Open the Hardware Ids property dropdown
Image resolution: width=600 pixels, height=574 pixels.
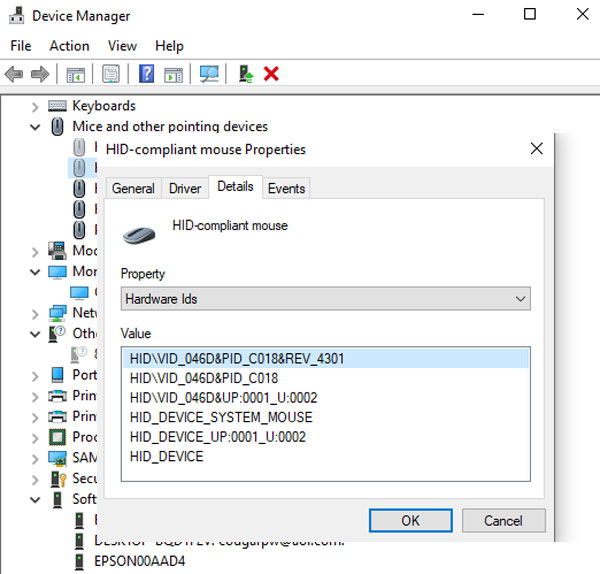tap(326, 298)
